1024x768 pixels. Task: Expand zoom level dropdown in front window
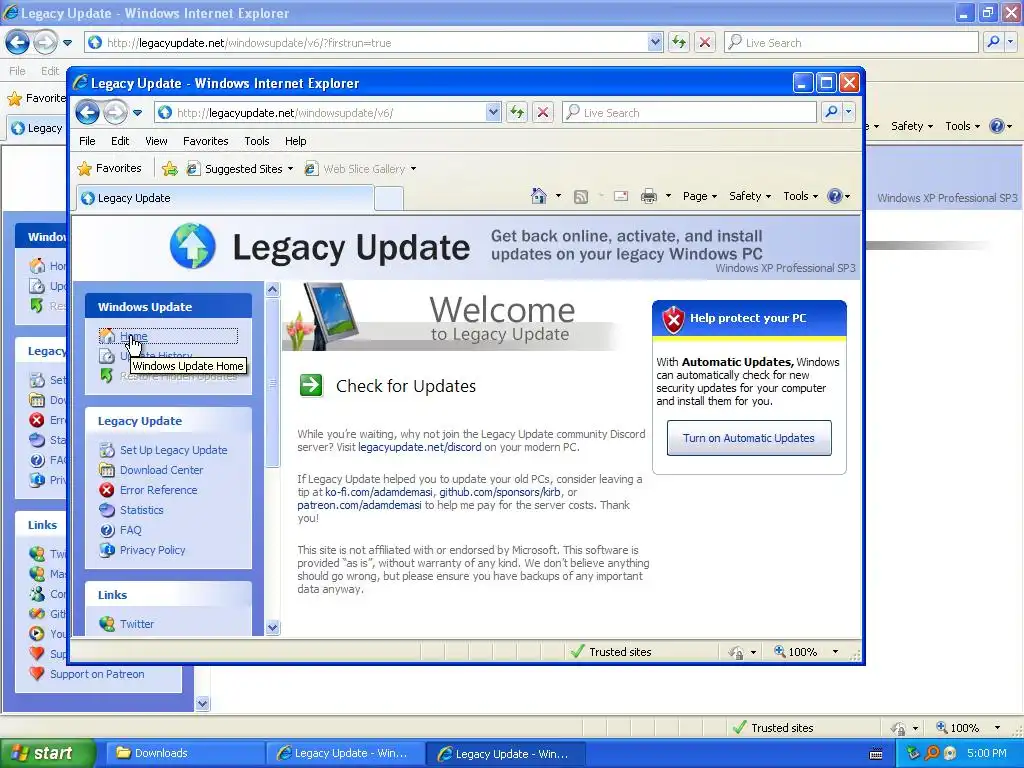pos(835,652)
